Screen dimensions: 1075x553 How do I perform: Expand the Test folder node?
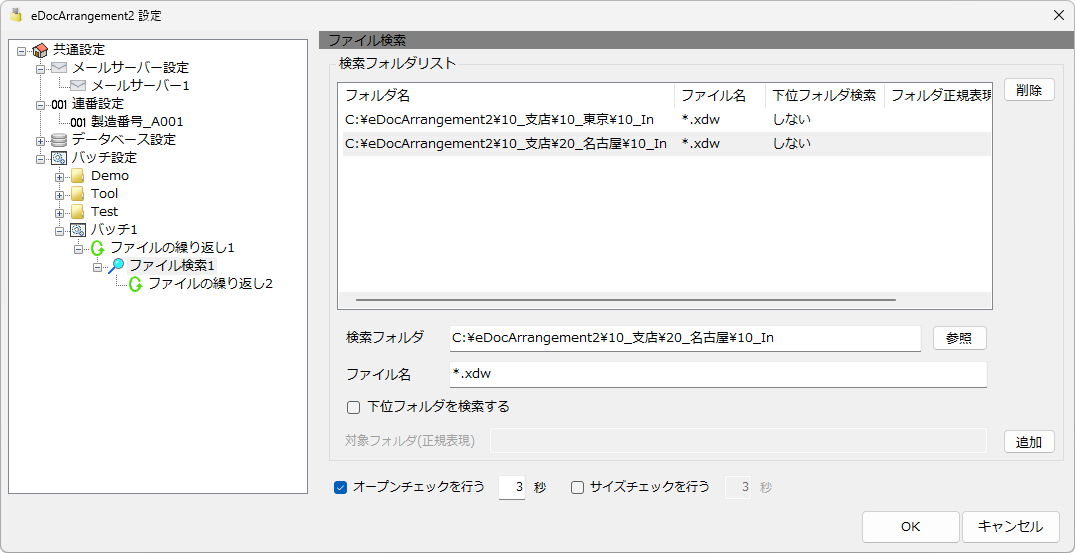click(59, 212)
